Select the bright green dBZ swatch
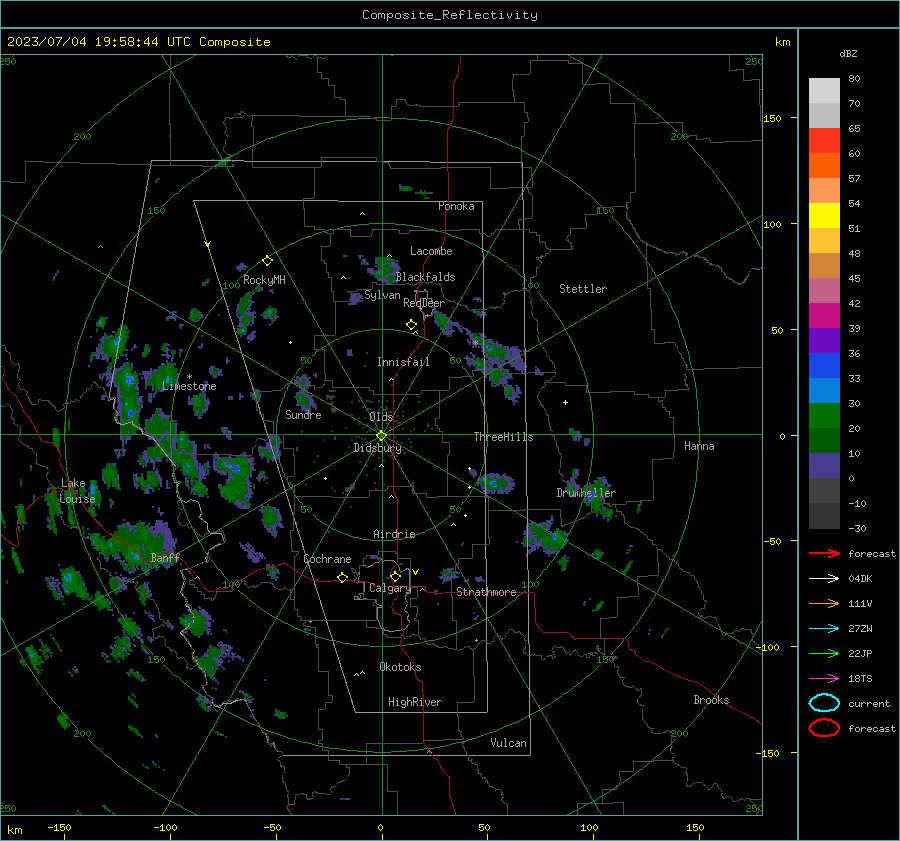 824,416
